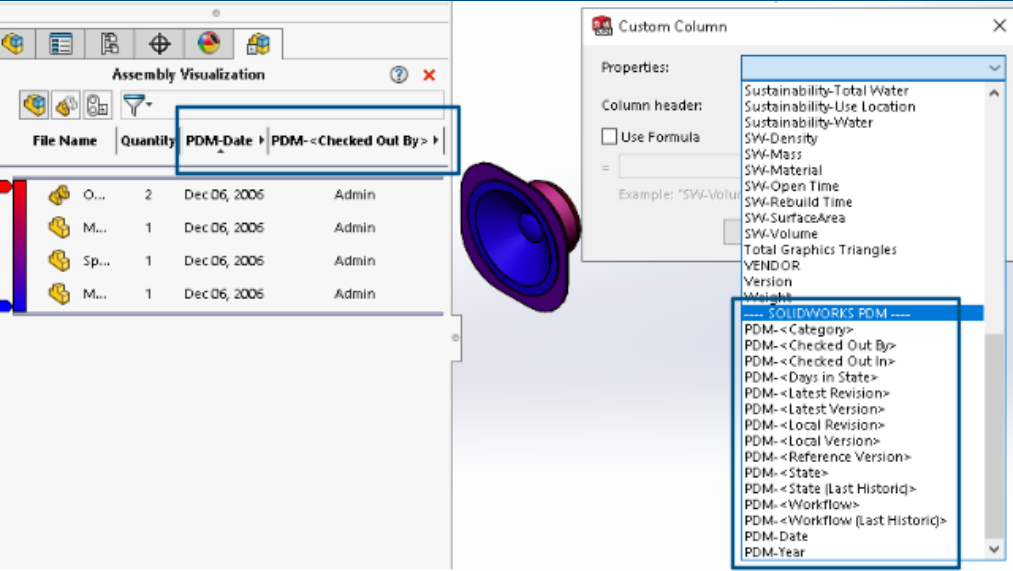Select SW-Rebuild Time property
This screenshot has height=571, width=1013.
(x=798, y=202)
